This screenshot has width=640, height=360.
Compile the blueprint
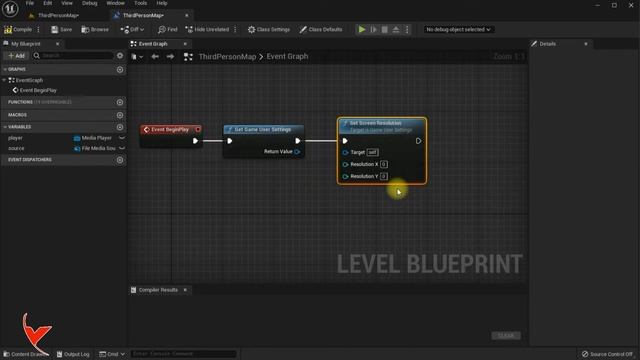point(18,29)
